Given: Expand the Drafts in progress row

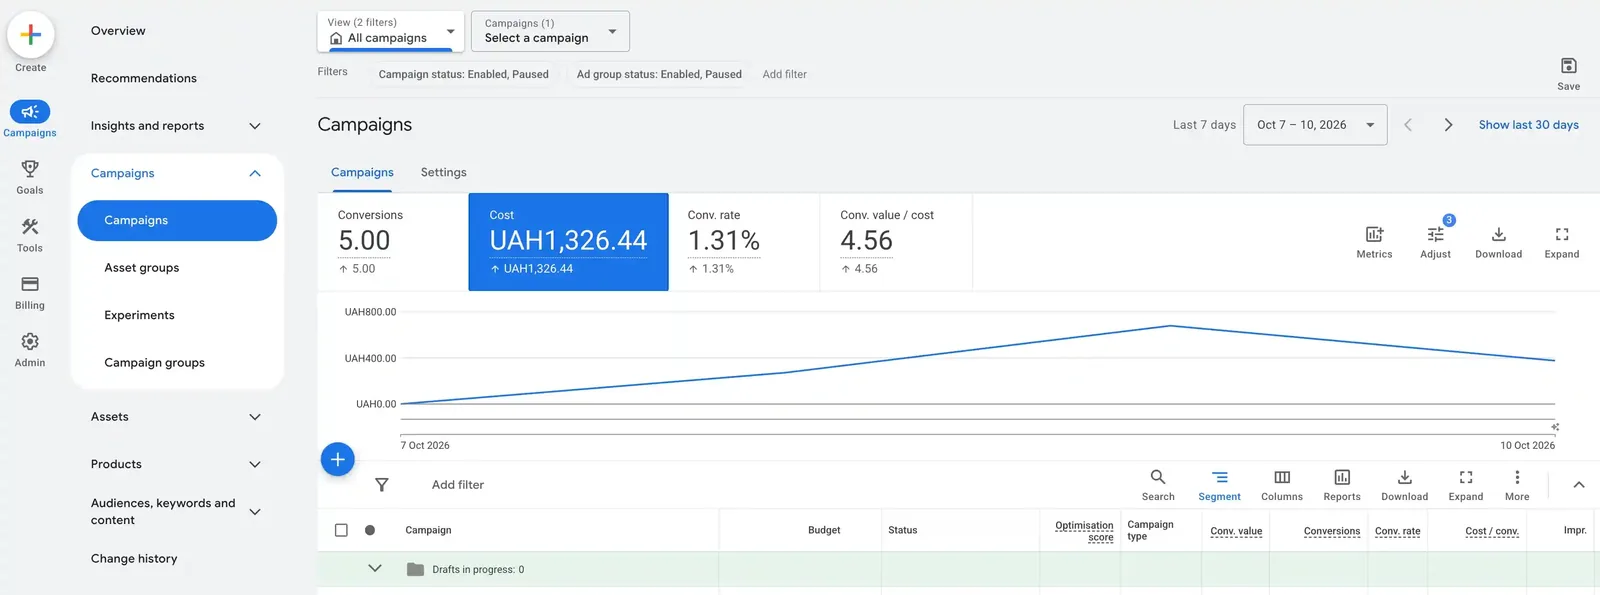Looking at the screenshot, I should [375, 568].
